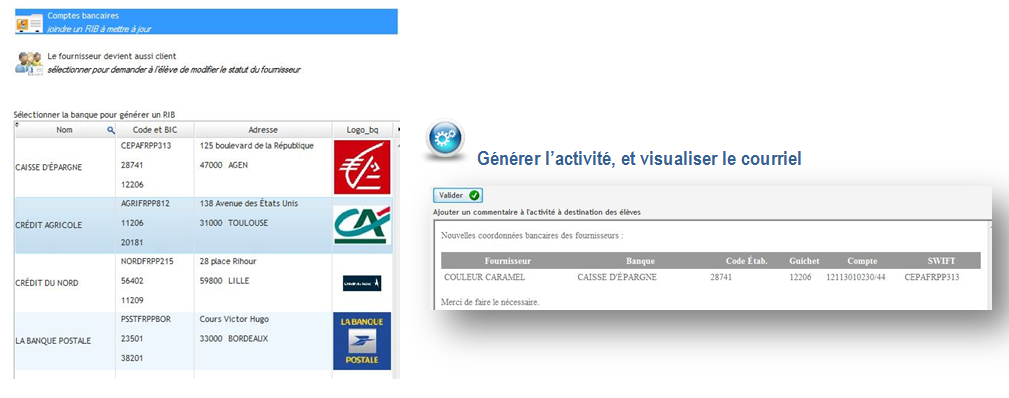The height and width of the screenshot is (398, 1009).
Task: Click the green checkmark on Valider
Action: click(474, 195)
